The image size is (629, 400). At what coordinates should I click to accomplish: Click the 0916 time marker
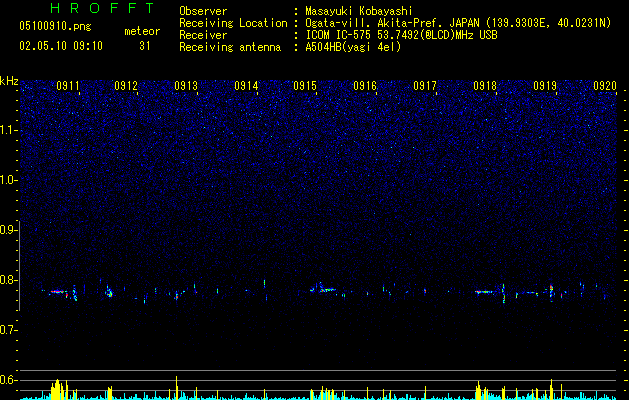point(365,86)
